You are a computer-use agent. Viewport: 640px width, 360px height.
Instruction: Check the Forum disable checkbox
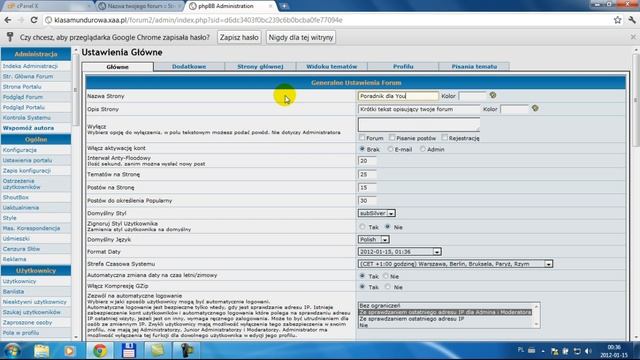(x=362, y=138)
